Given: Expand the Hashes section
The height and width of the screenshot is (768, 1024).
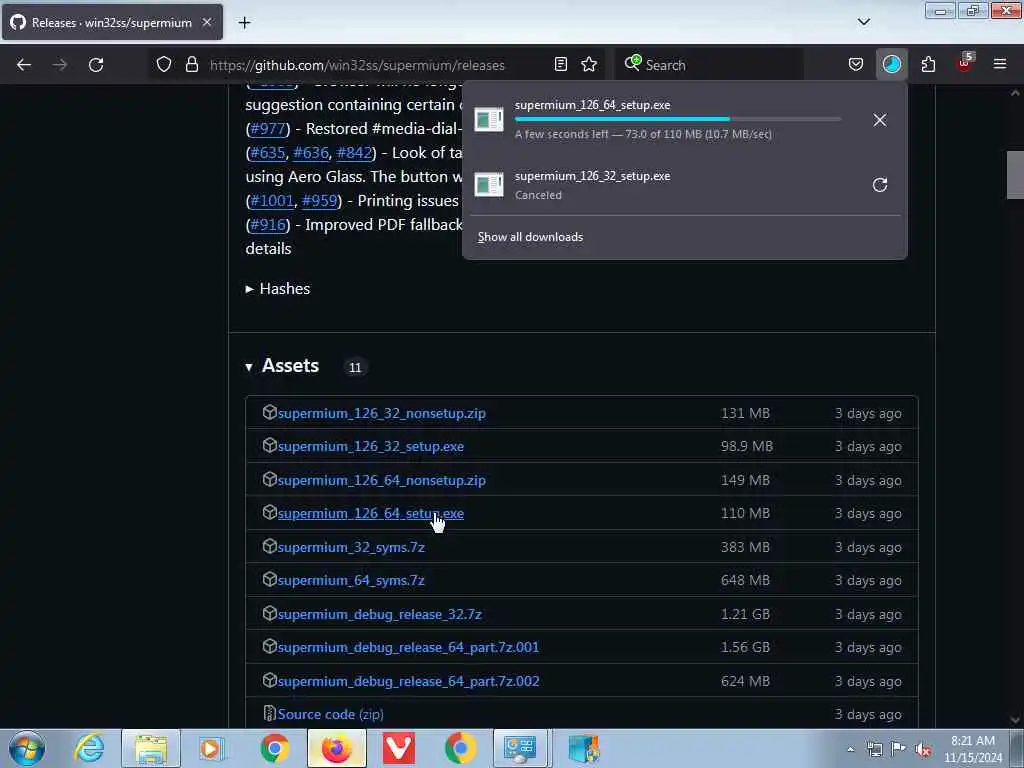Looking at the screenshot, I should pyautogui.click(x=278, y=289).
